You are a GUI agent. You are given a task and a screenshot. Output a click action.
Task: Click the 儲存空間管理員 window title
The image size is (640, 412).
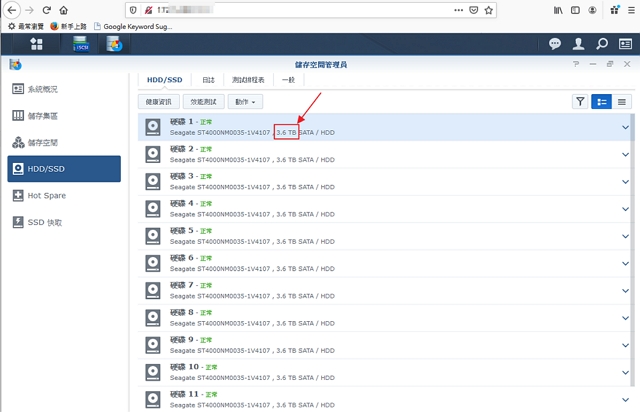click(321, 65)
